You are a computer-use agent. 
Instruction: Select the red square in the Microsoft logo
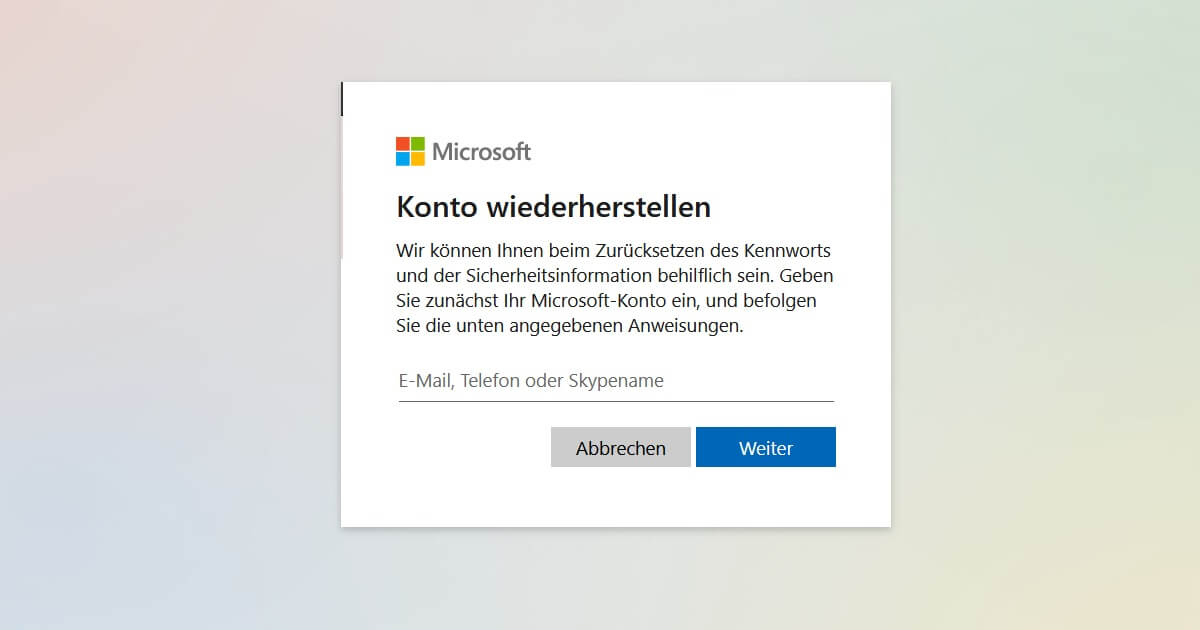[404, 144]
